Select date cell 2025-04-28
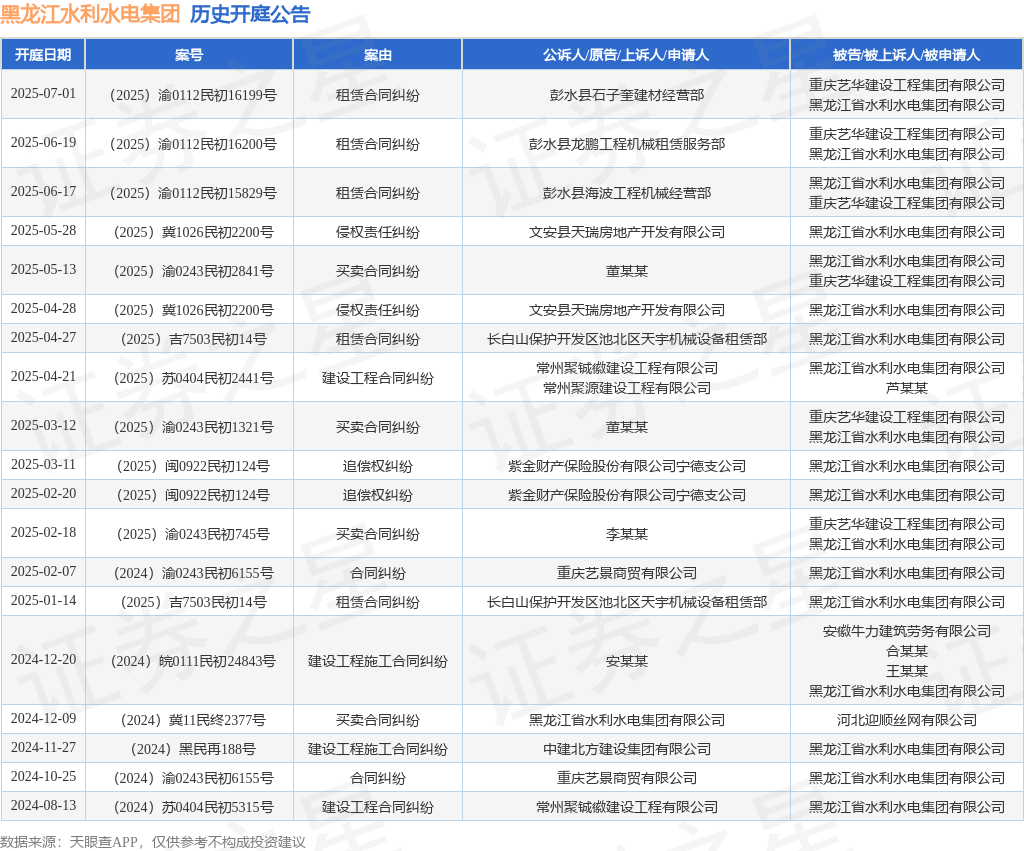1024x851 pixels. pyautogui.click(x=43, y=308)
